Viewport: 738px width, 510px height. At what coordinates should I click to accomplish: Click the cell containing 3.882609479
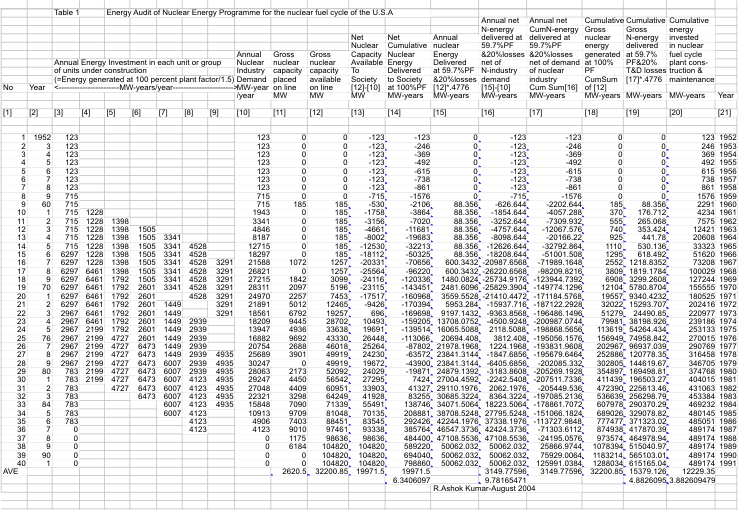coord(691,480)
